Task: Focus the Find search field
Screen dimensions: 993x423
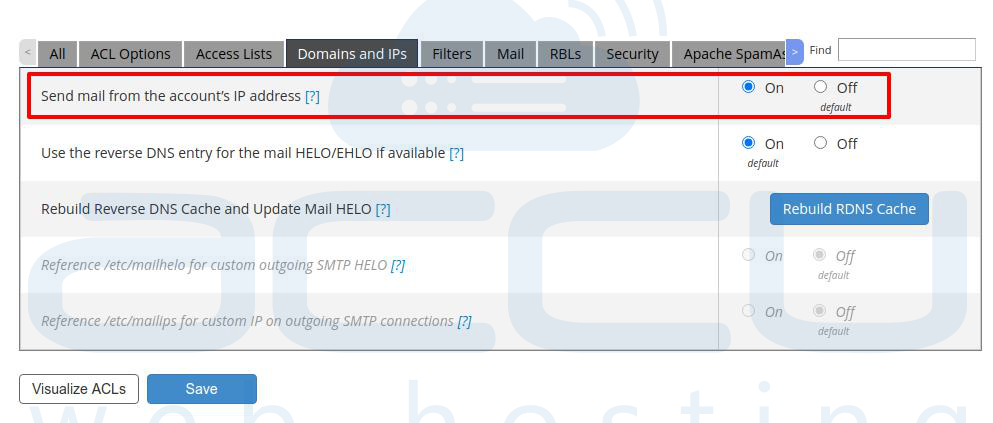Action: tap(906, 50)
